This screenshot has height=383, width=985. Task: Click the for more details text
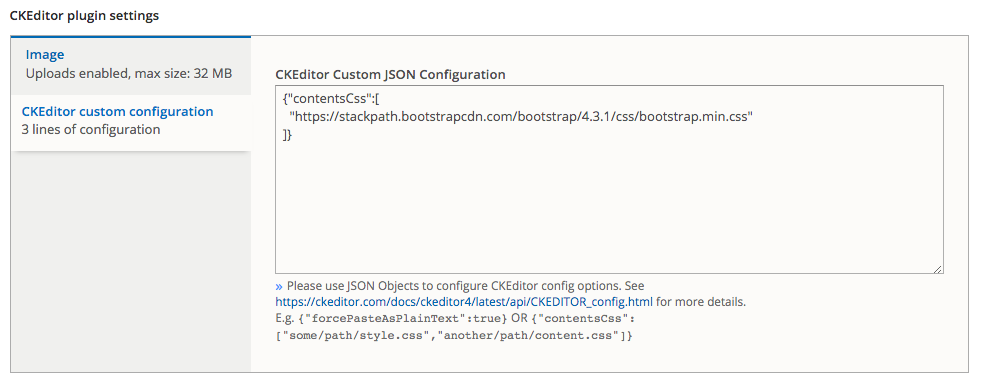(x=701, y=302)
